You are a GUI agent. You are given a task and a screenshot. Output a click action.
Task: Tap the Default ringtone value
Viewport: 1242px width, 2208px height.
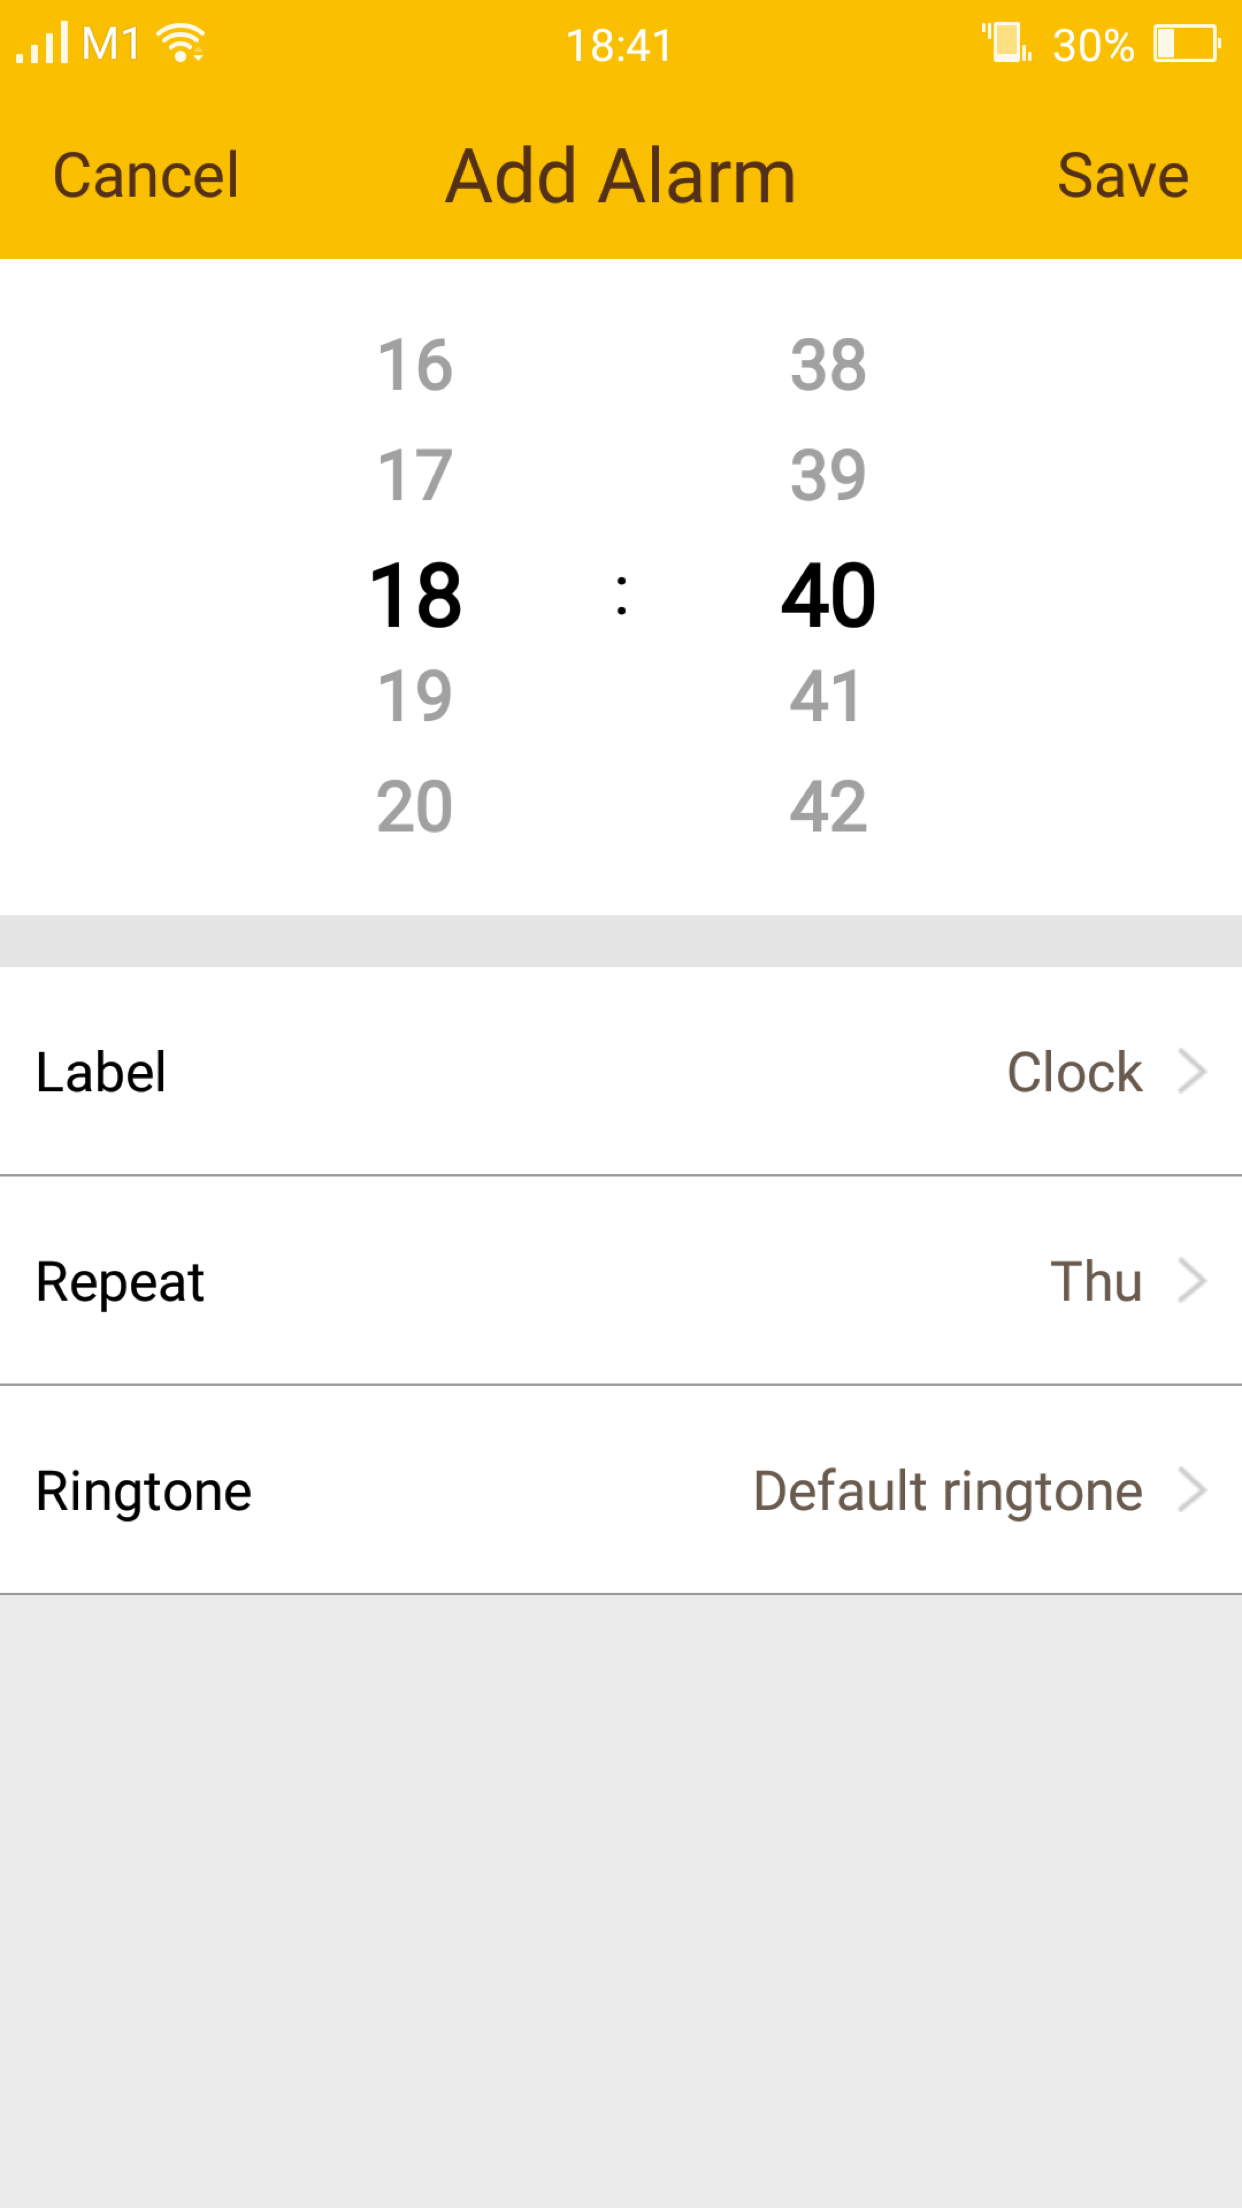948,1491
